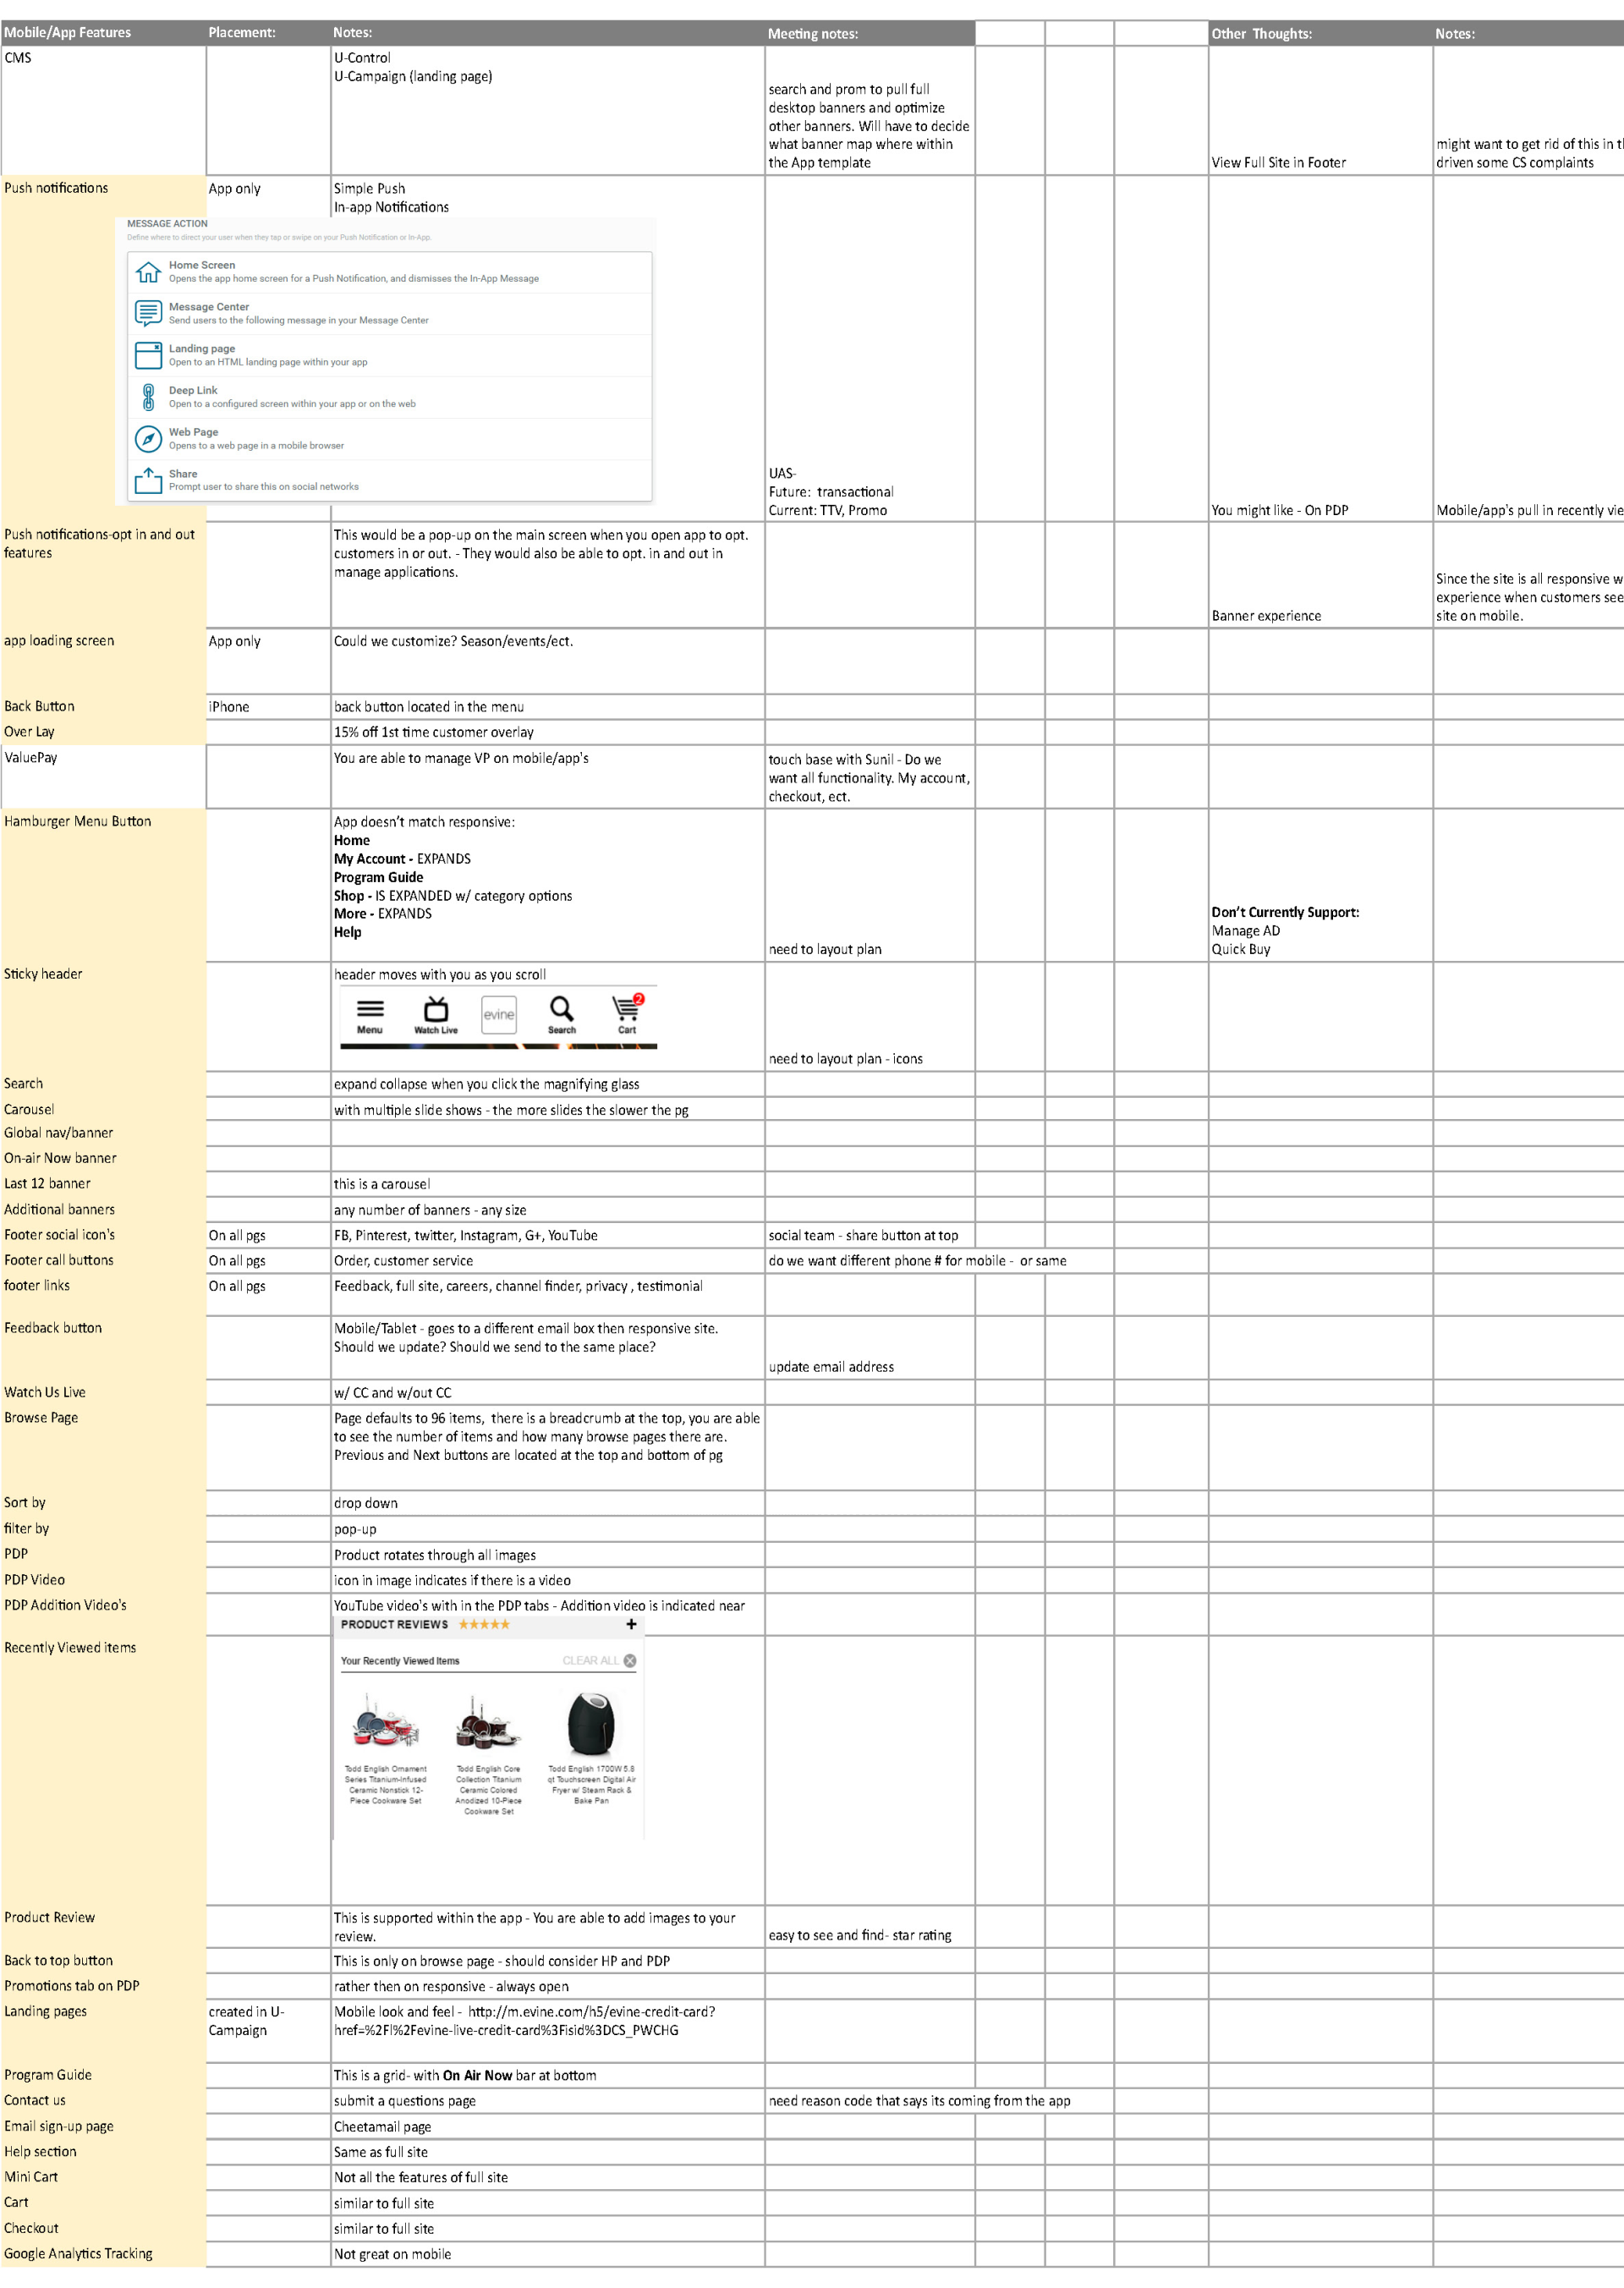Click the Share icon in Message Action panel
The image size is (1624, 2288).
pyautogui.click(x=149, y=480)
